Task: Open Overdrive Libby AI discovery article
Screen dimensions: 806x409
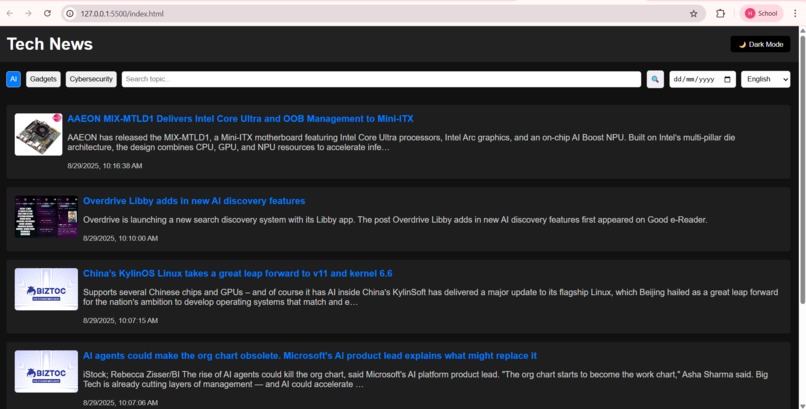Action: [x=194, y=201]
